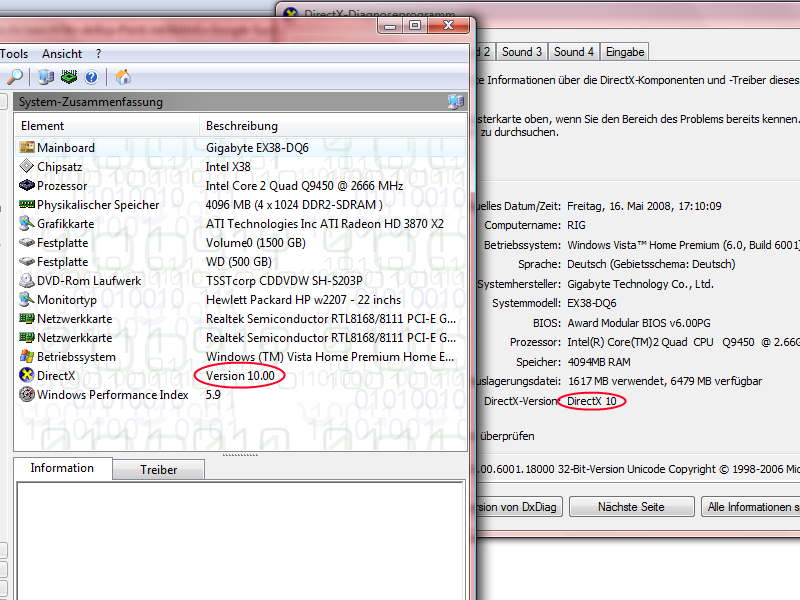Switch to the Sound 4 tab in DxDiag
The image size is (800, 600).
pyautogui.click(x=573, y=52)
